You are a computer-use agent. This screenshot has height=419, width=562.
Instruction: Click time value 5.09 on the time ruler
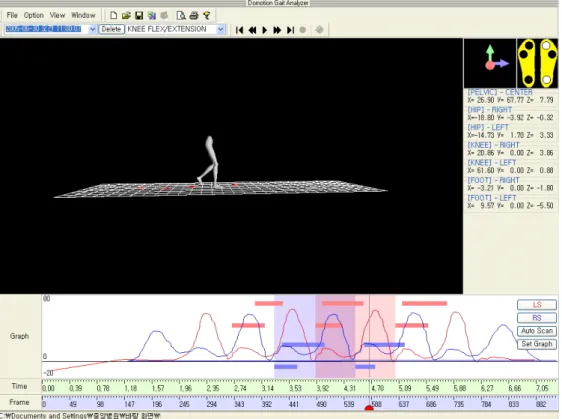coord(405,389)
